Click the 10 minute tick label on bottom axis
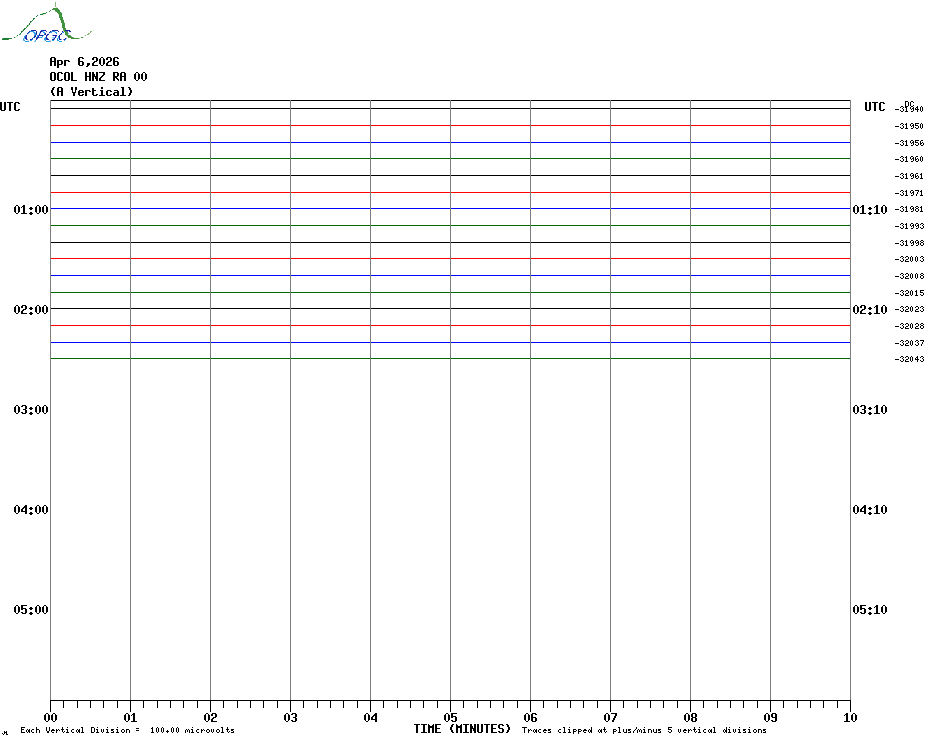Screen dimensions: 930x744 coord(850,717)
